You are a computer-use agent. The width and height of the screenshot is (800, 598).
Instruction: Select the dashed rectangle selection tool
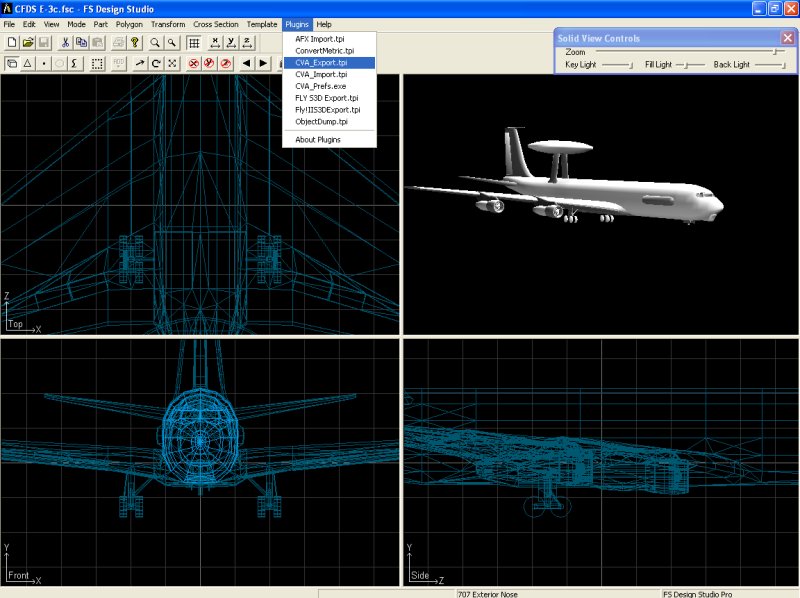click(97, 63)
